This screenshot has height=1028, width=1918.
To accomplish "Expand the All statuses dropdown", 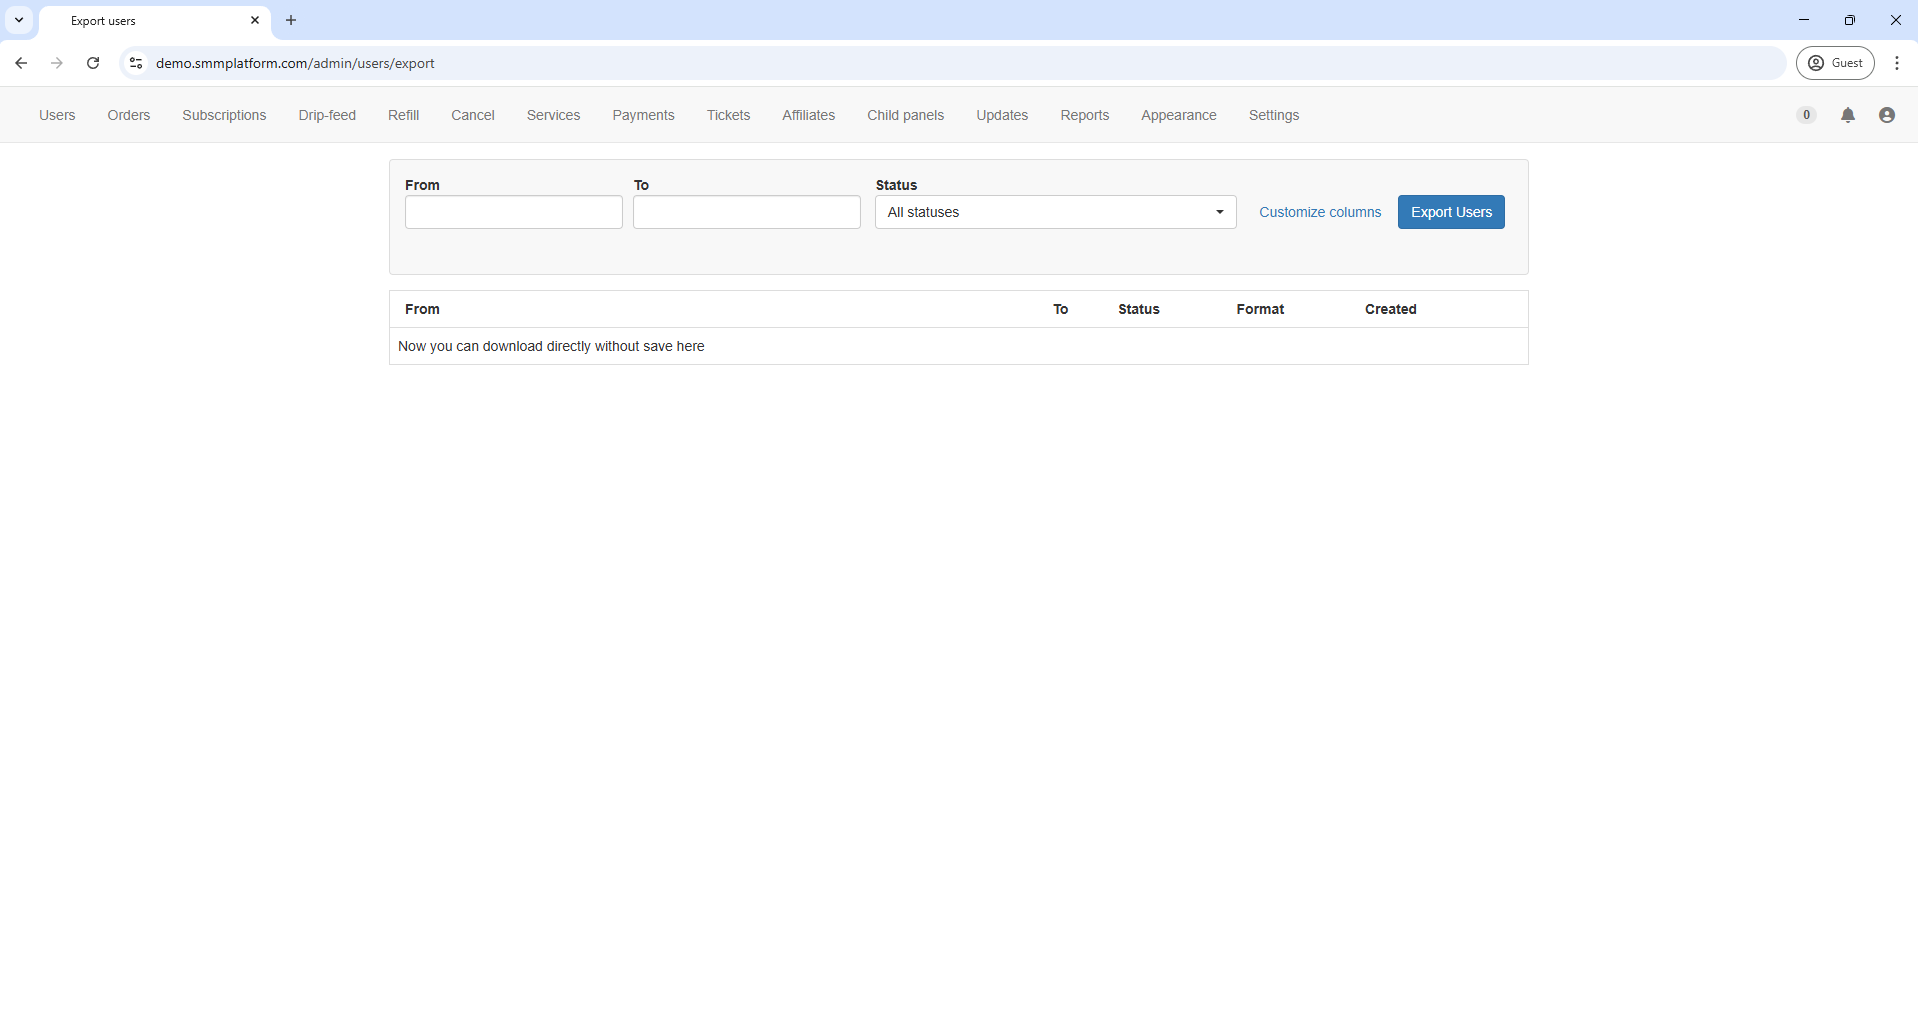I will point(1055,212).
